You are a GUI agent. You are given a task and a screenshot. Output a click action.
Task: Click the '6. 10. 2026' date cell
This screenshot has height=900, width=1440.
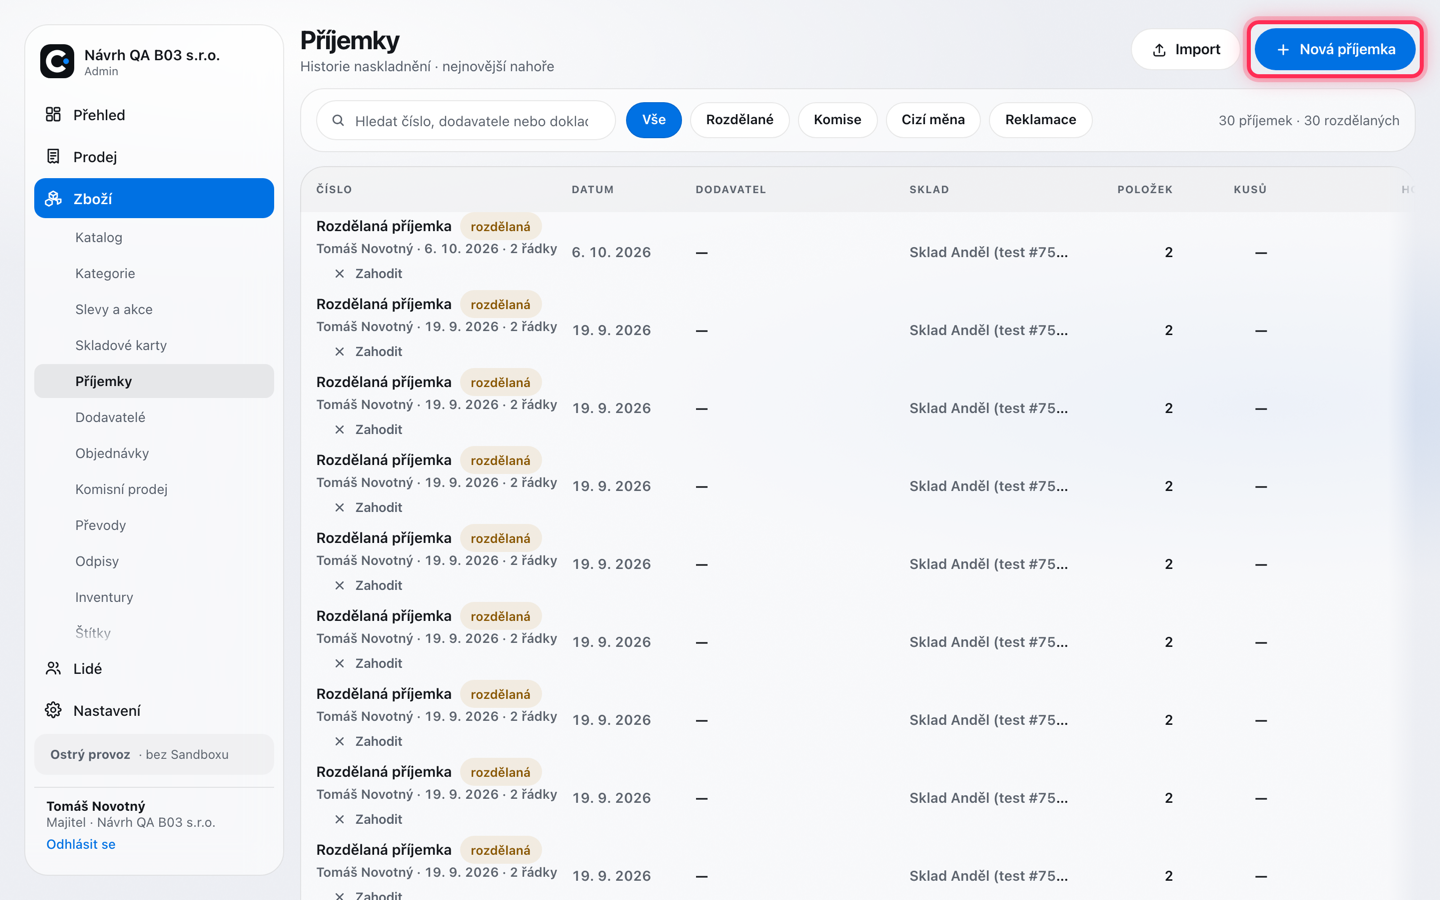pyautogui.click(x=611, y=252)
